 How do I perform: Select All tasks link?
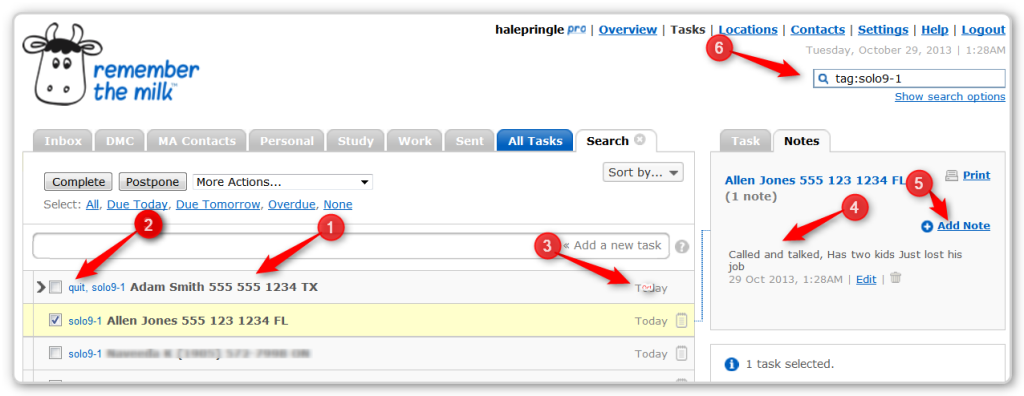(92, 204)
